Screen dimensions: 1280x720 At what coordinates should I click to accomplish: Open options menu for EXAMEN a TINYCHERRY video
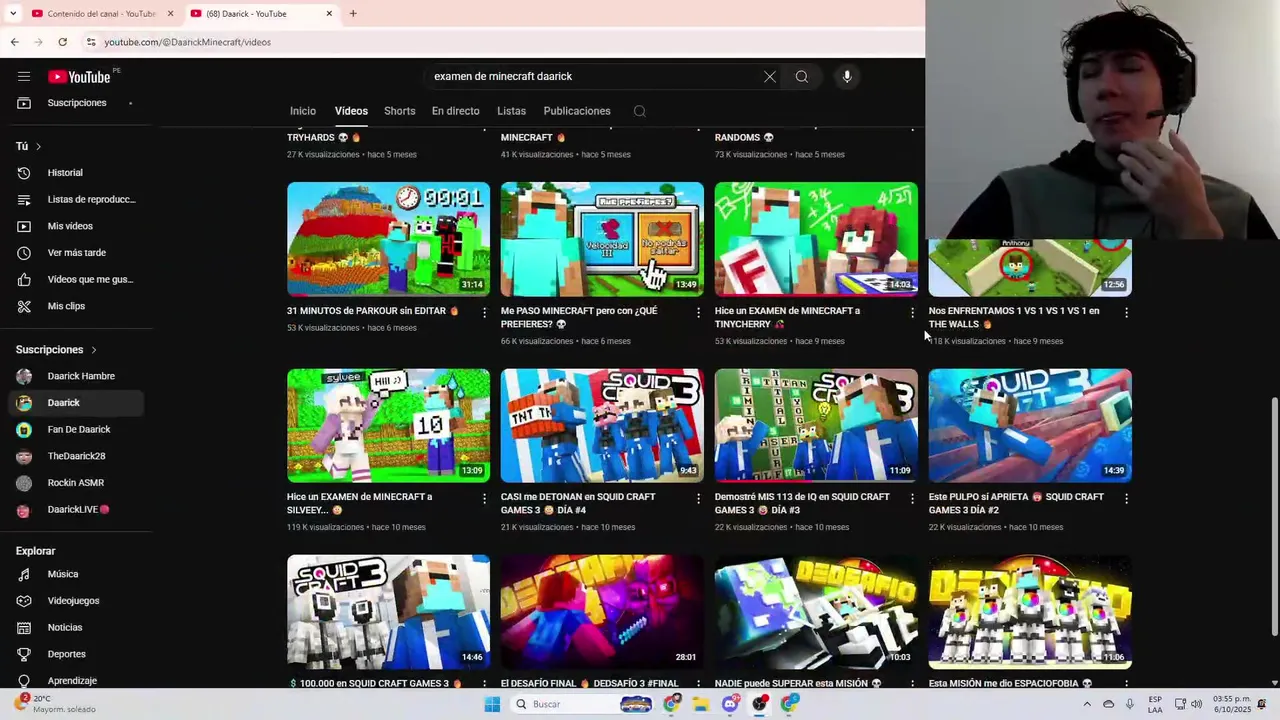coord(912,313)
